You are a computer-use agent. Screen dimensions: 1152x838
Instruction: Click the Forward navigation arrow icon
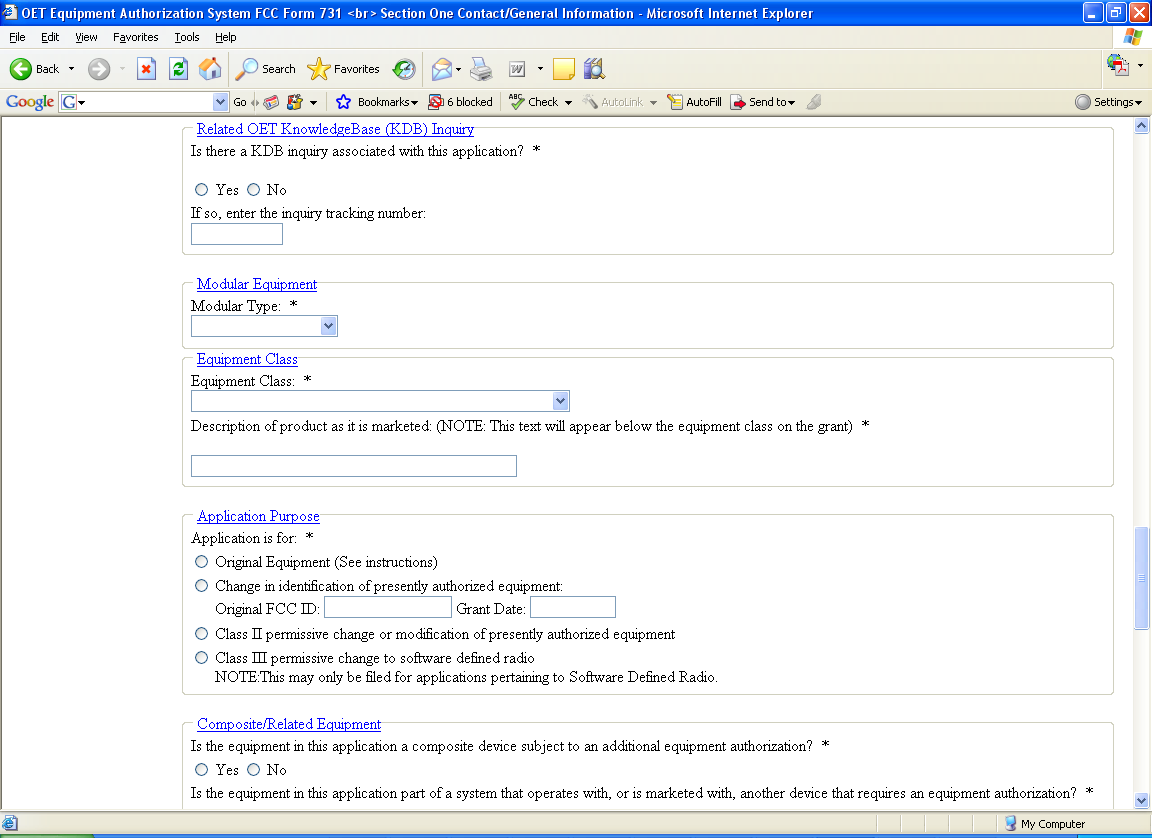(x=99, y=69)
